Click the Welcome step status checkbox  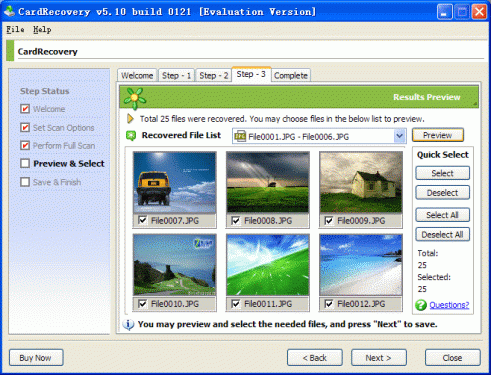(x=25, y=109)
